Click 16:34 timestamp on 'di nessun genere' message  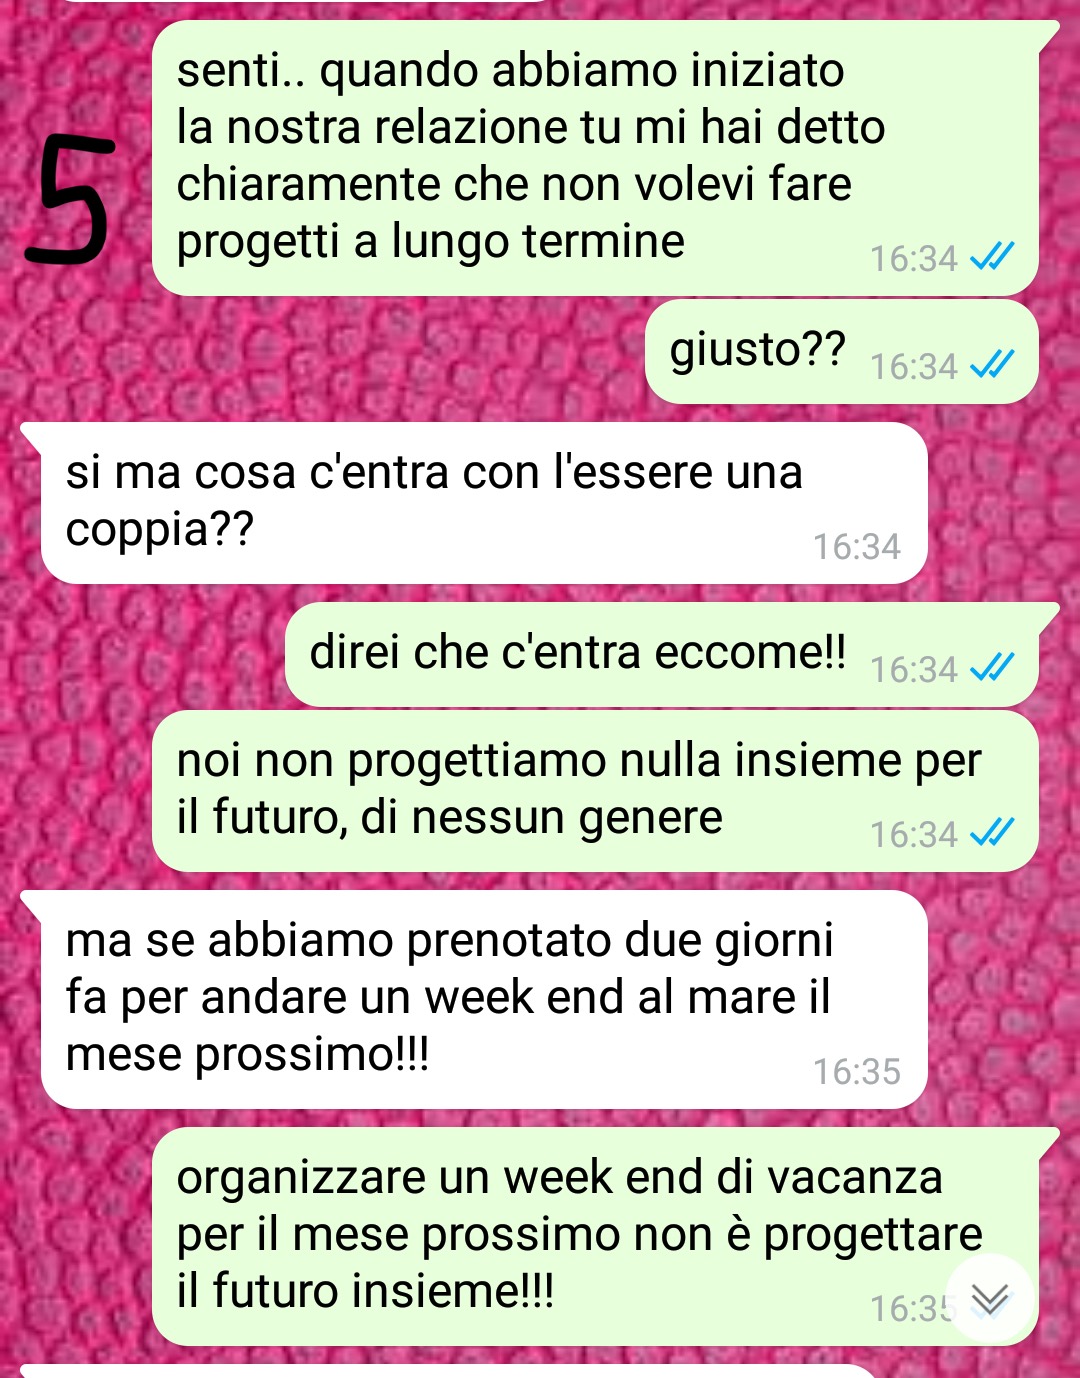point(914,834)
